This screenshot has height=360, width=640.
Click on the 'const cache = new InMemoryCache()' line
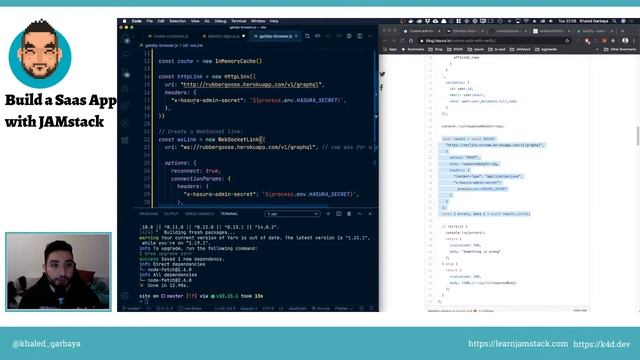210,61
